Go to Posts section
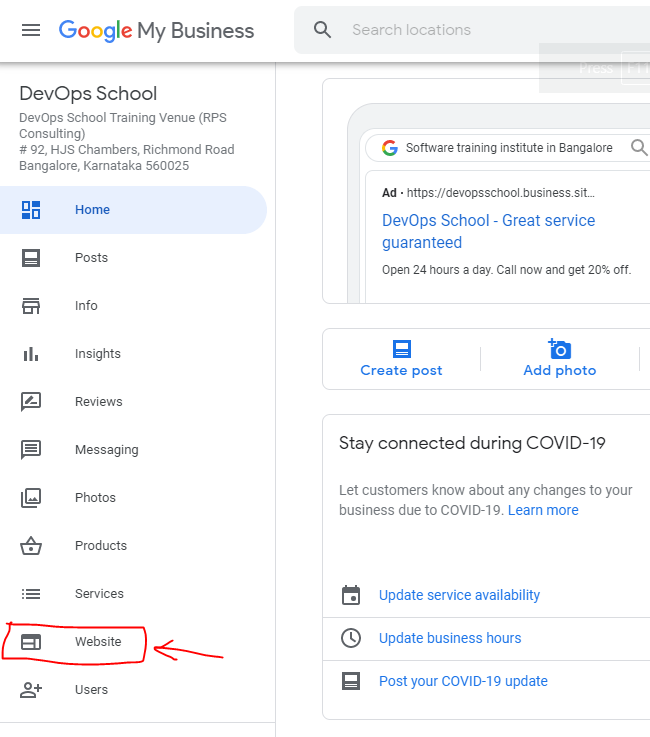Screen dimensions: 650x737 point(91,258)
